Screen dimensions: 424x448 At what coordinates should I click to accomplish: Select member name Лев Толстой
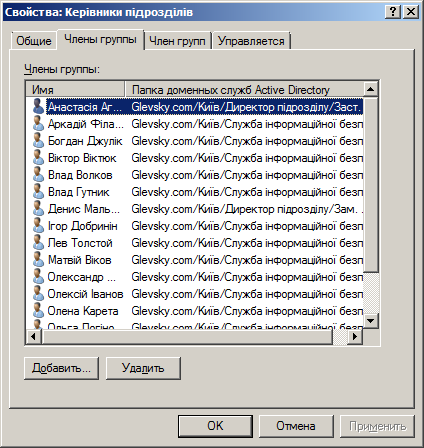point(80,243)
